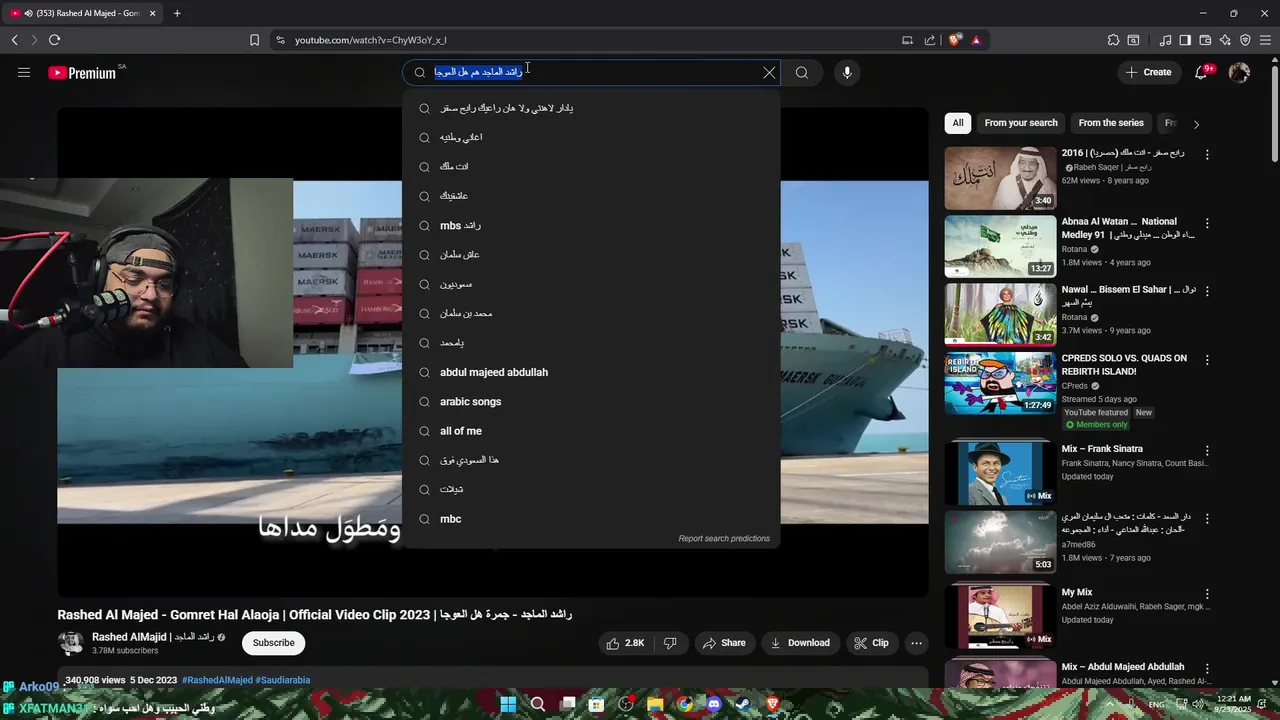Open Windows taskbar search
Image resolution: width=1280 pixels, height=720 pixels.
tap(538, 704)
